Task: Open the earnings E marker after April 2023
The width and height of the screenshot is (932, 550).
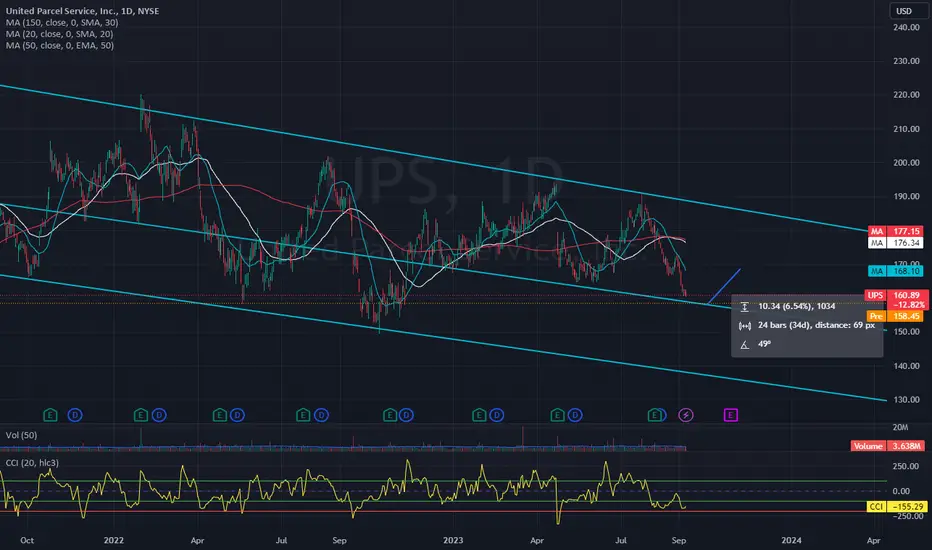Action: click(x=557, y=415)
